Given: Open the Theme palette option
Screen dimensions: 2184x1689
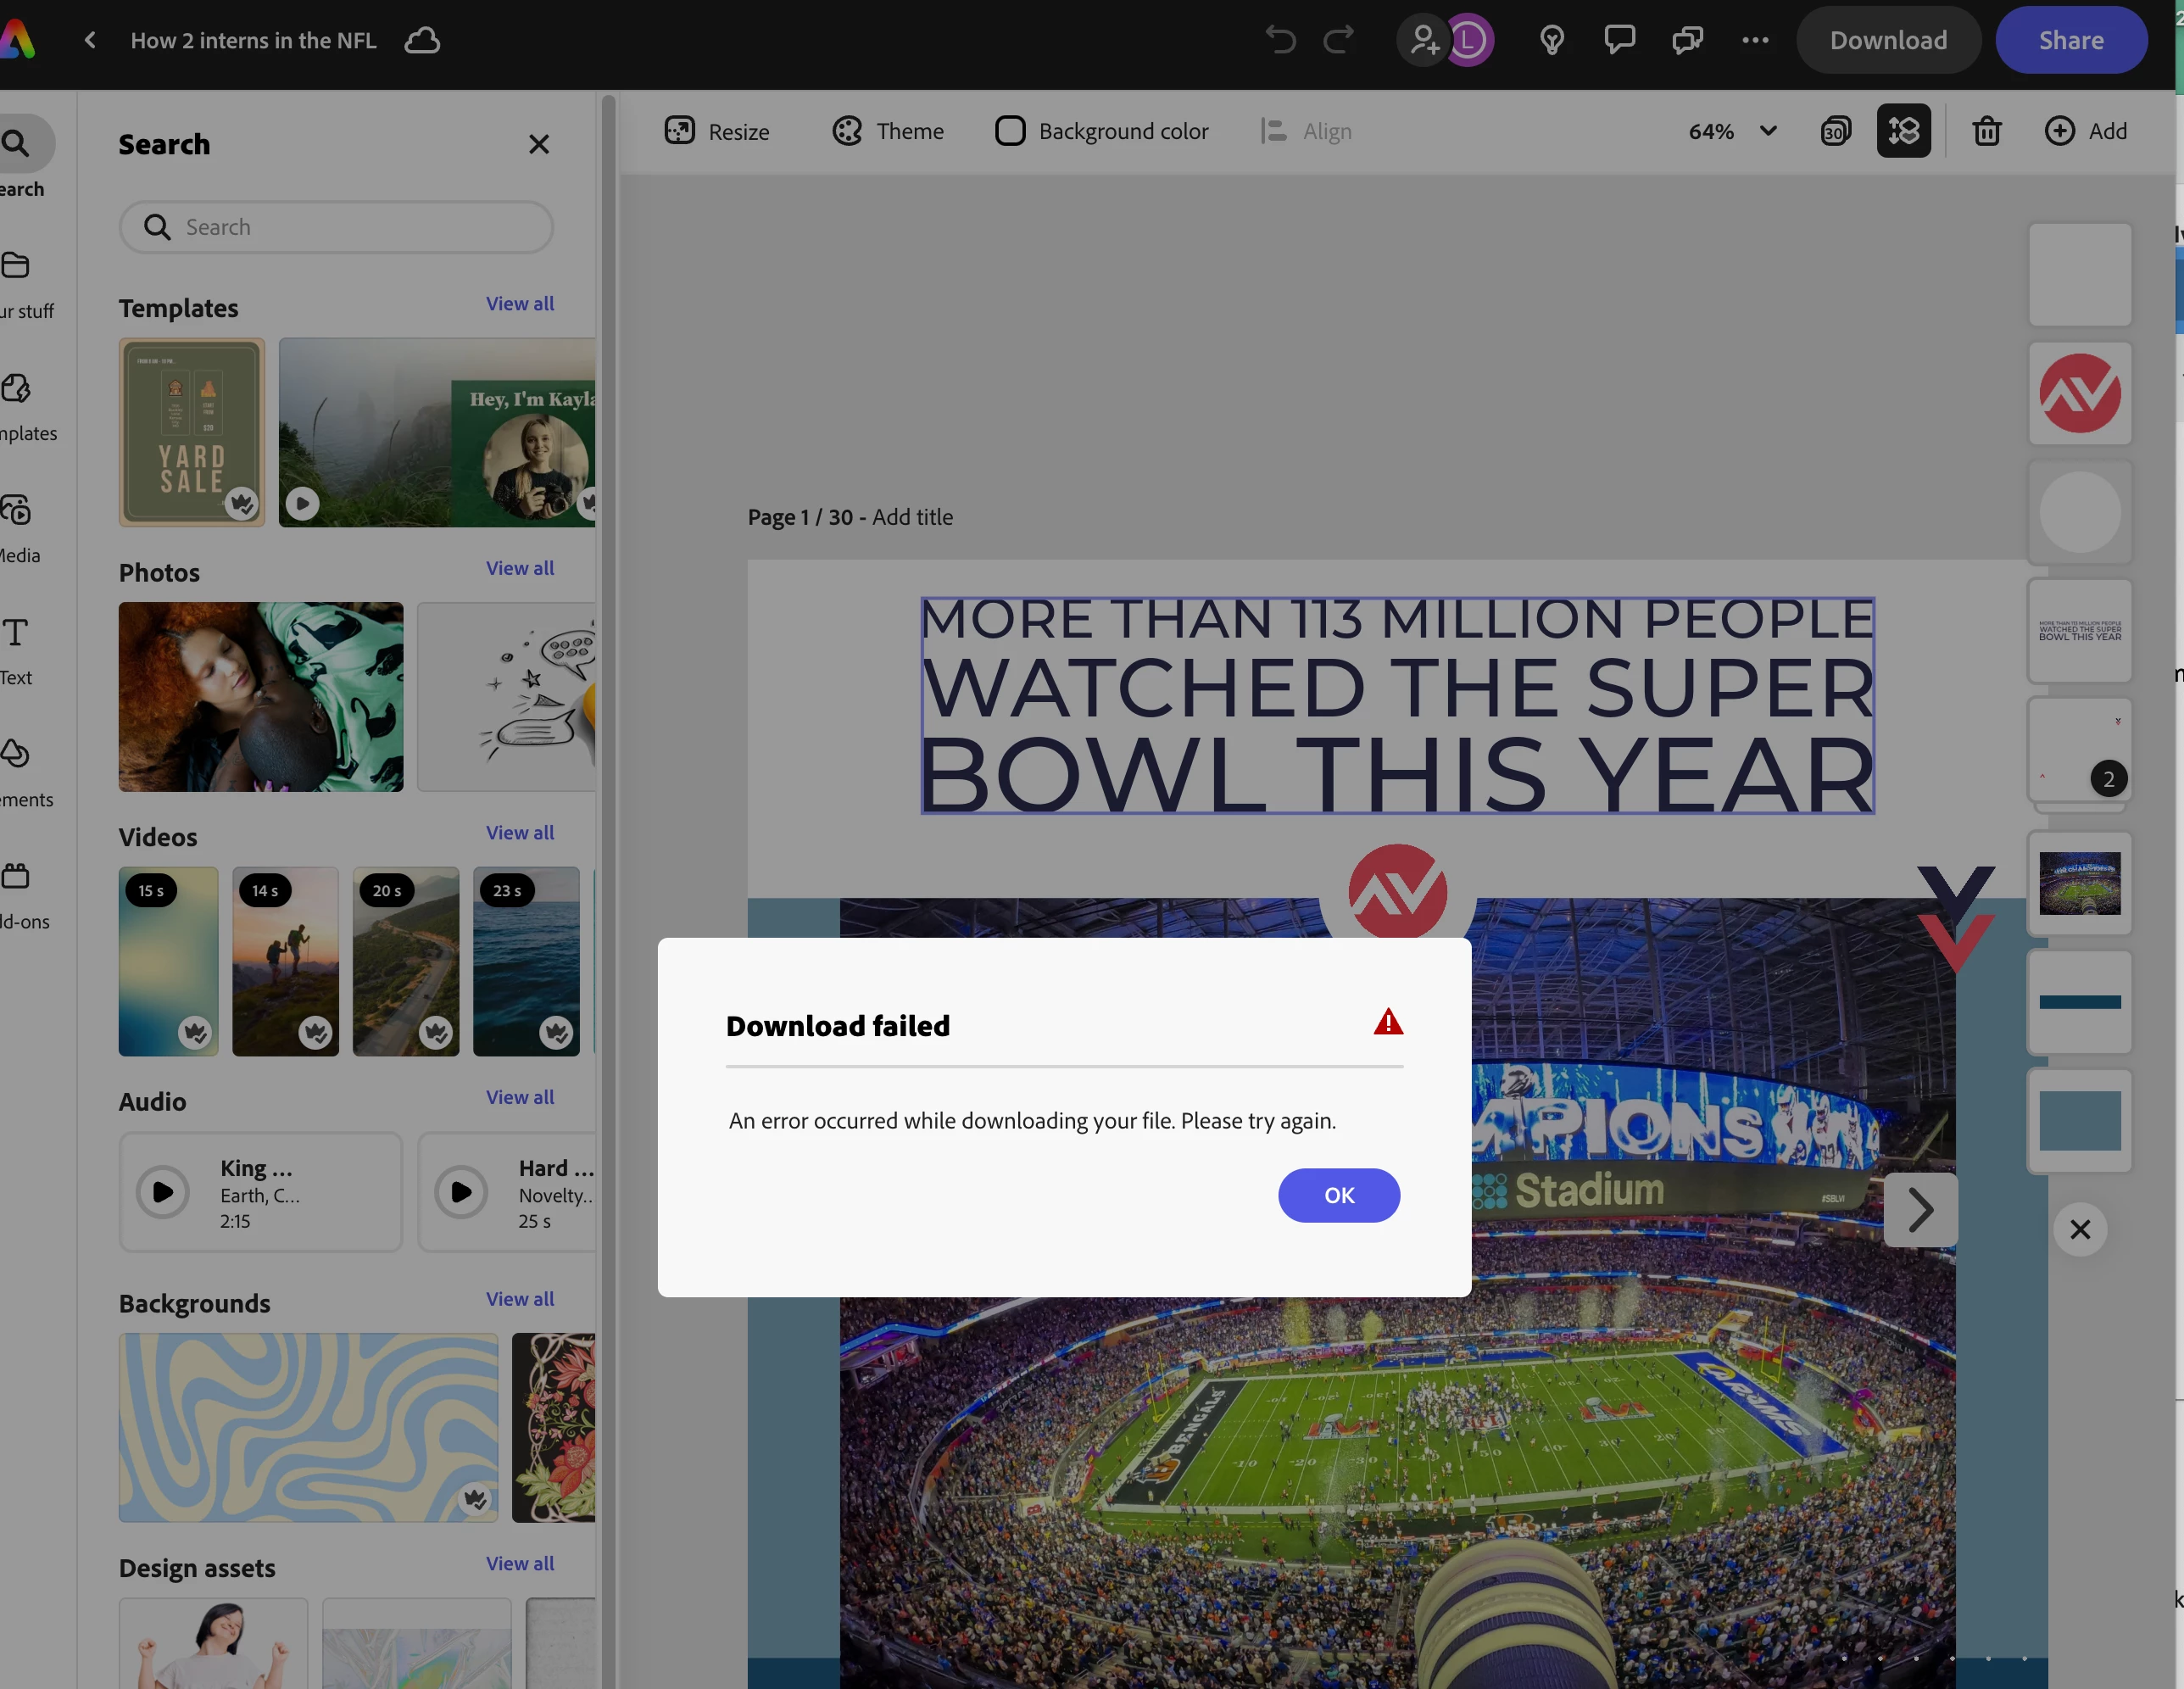Looking at the screenshot, I should [x=888, y=131].
